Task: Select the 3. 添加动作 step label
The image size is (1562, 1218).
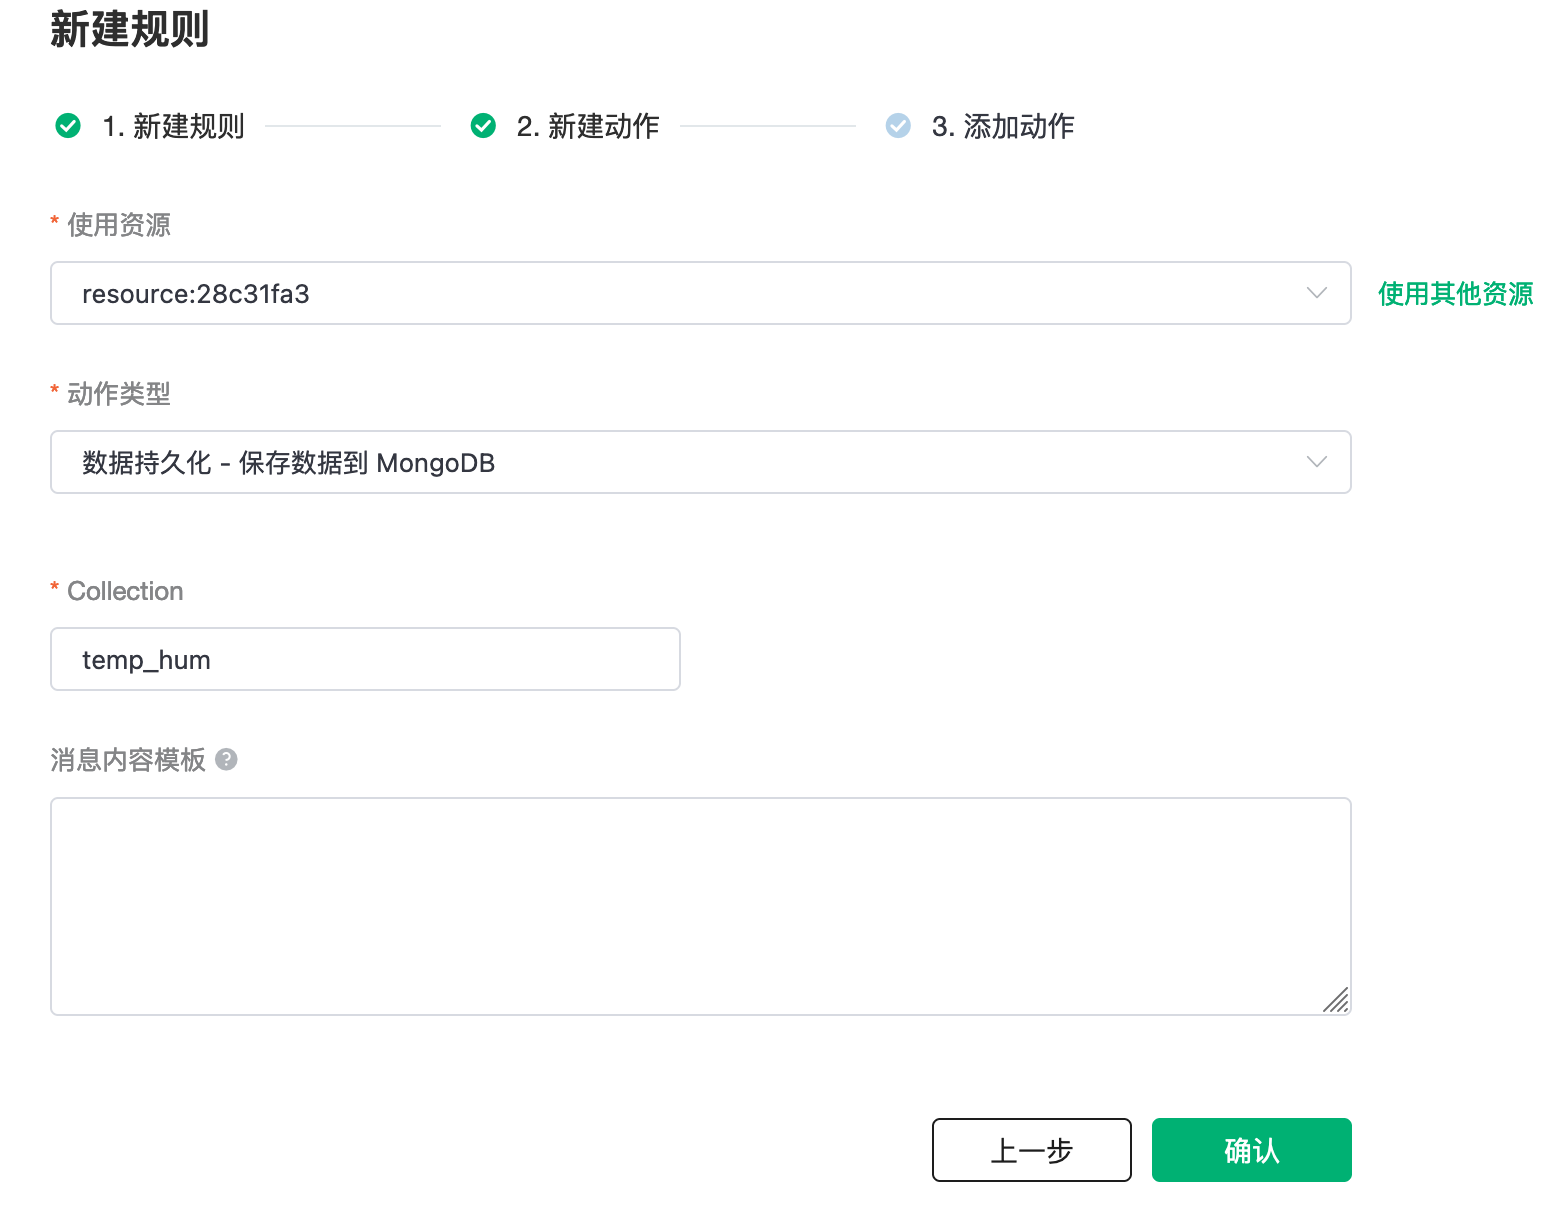Action: pos(1003,127)
